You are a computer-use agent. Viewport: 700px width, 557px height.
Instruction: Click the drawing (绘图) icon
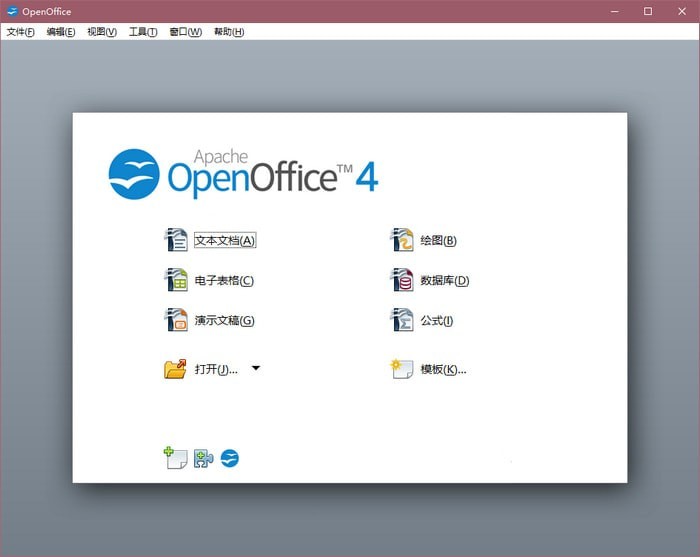(x=402, y=240)
